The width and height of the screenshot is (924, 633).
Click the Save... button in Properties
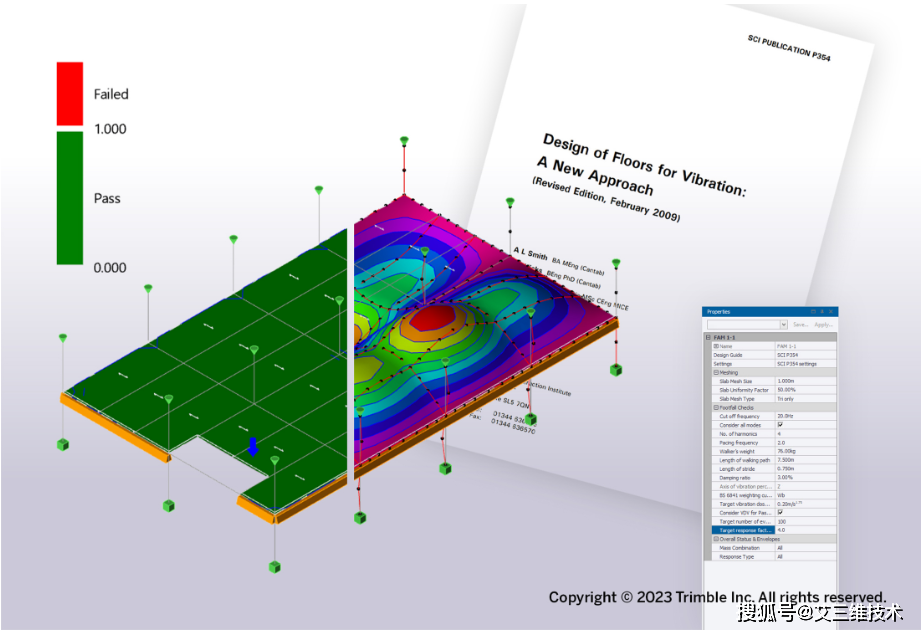coord(801,325)
